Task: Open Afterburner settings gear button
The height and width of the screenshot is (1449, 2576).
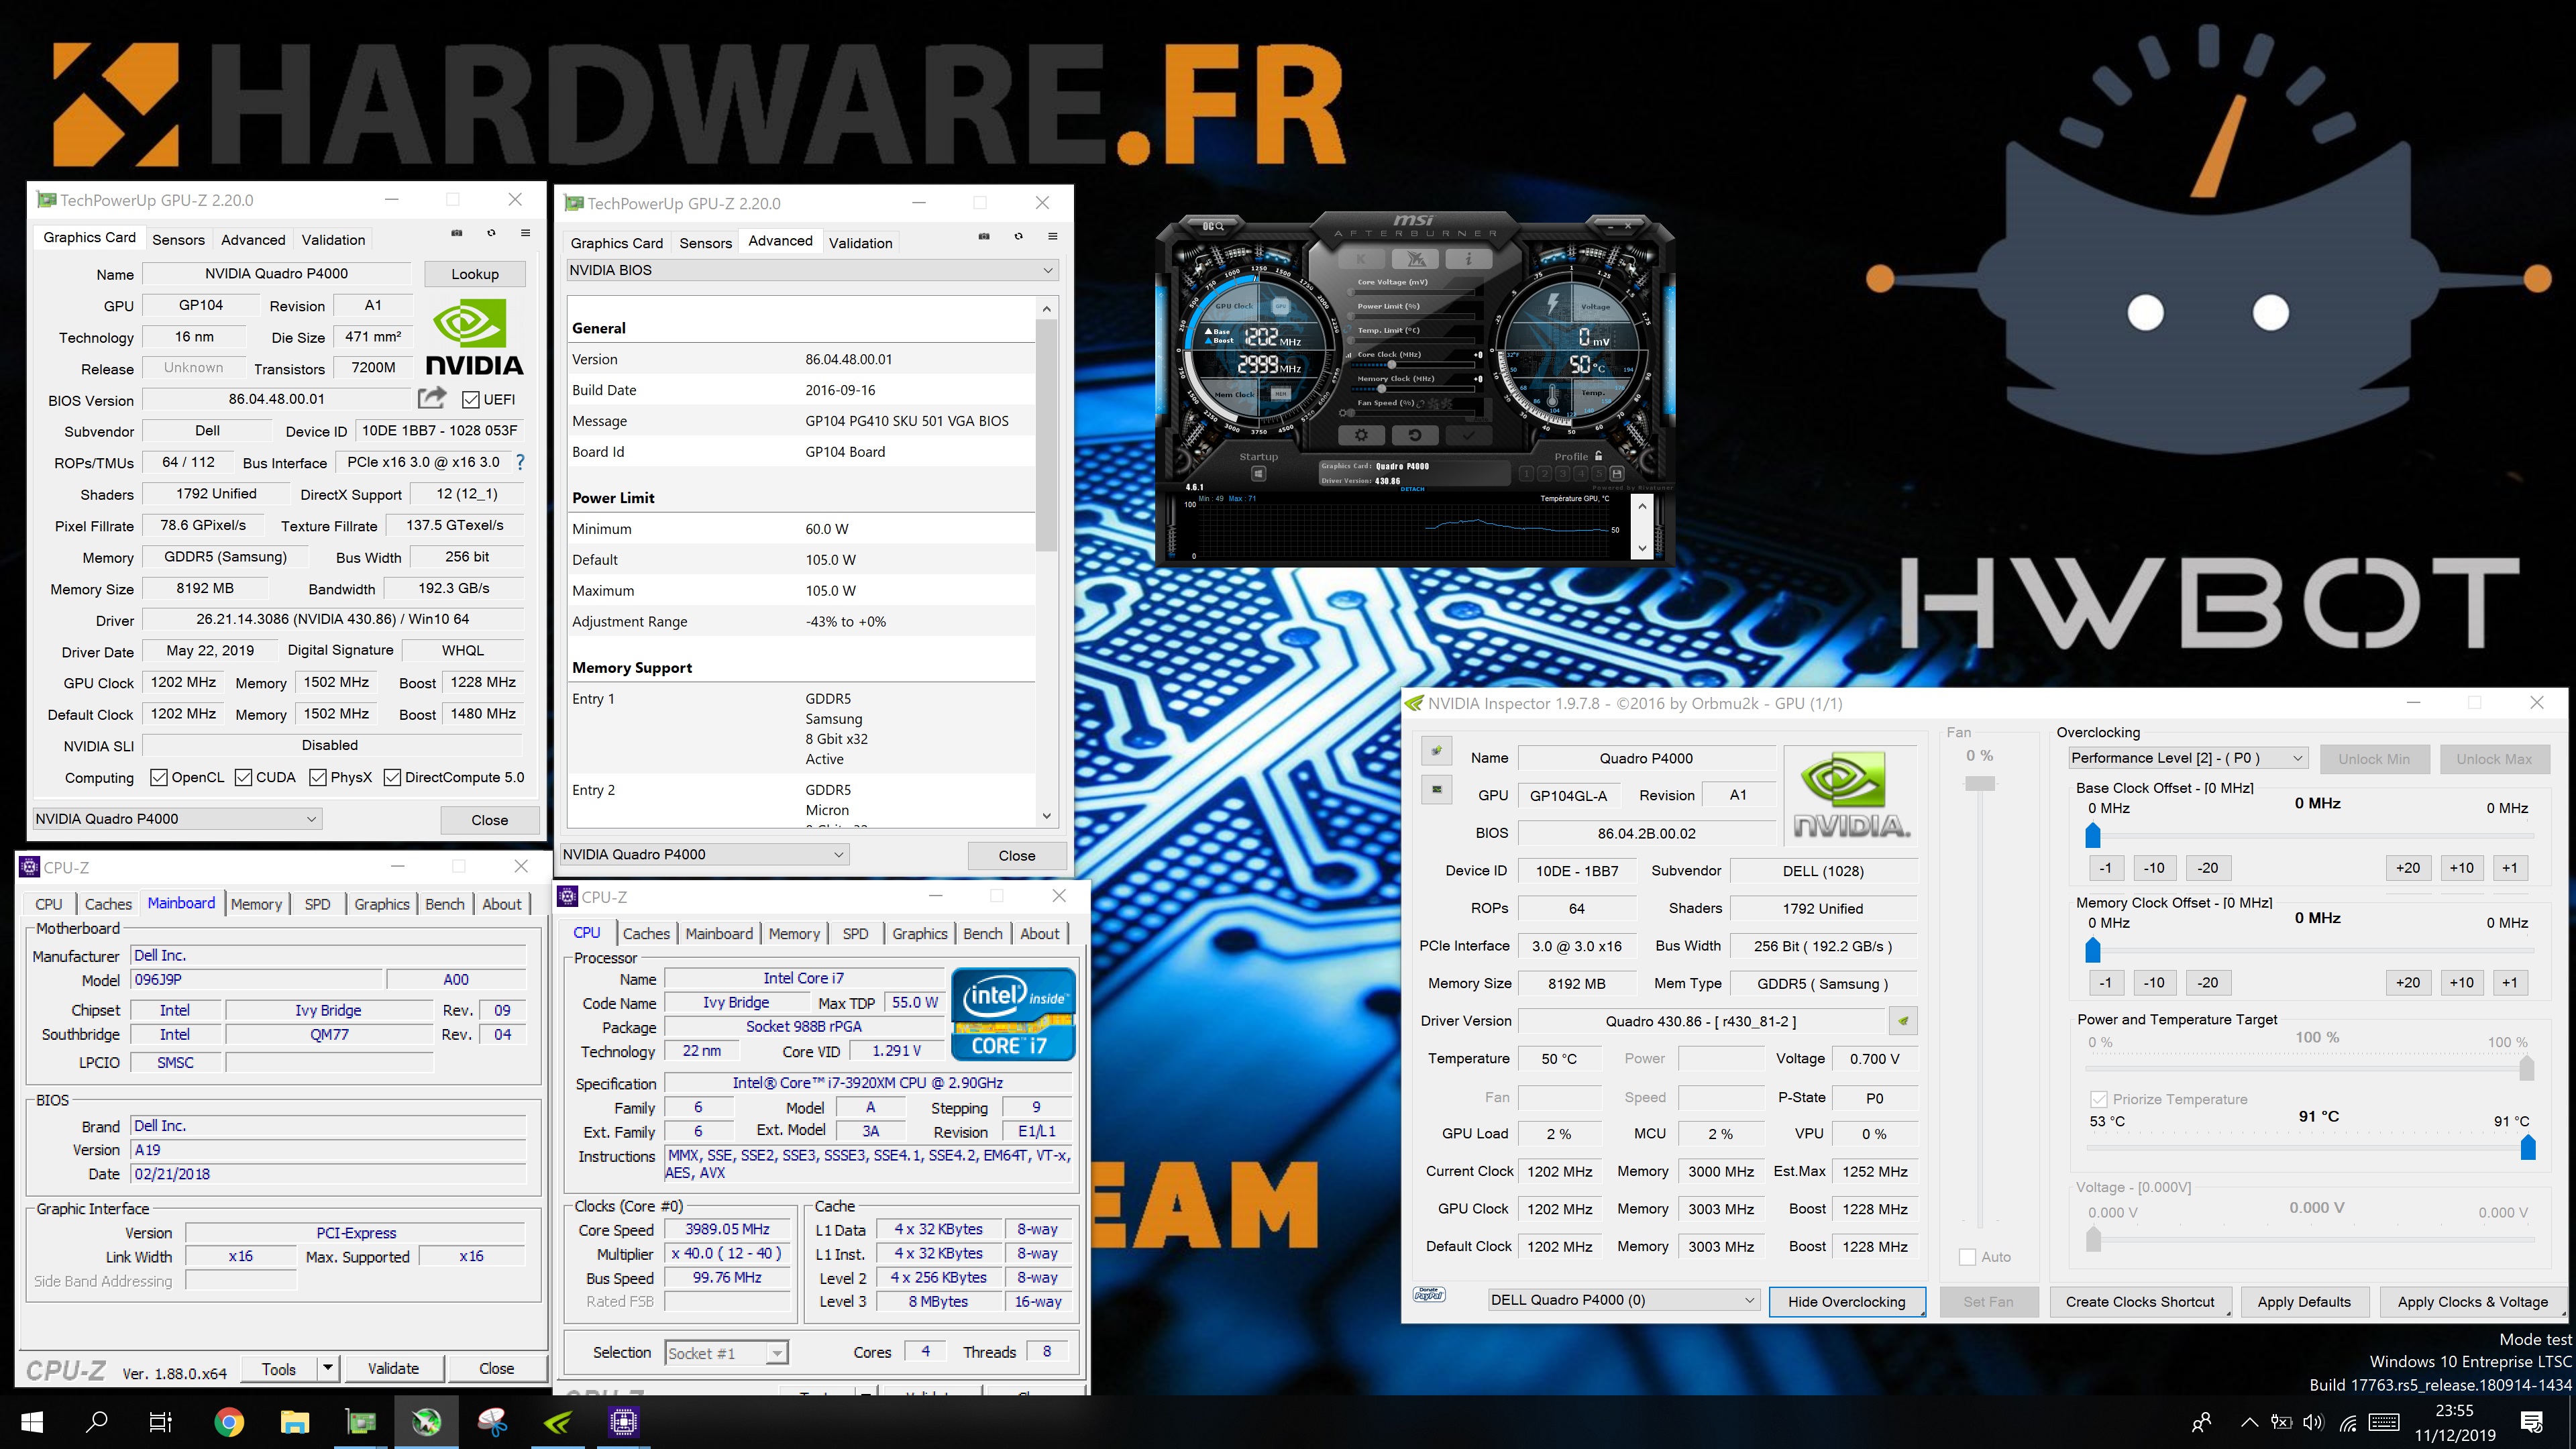Action: (x=1361, y=435)
